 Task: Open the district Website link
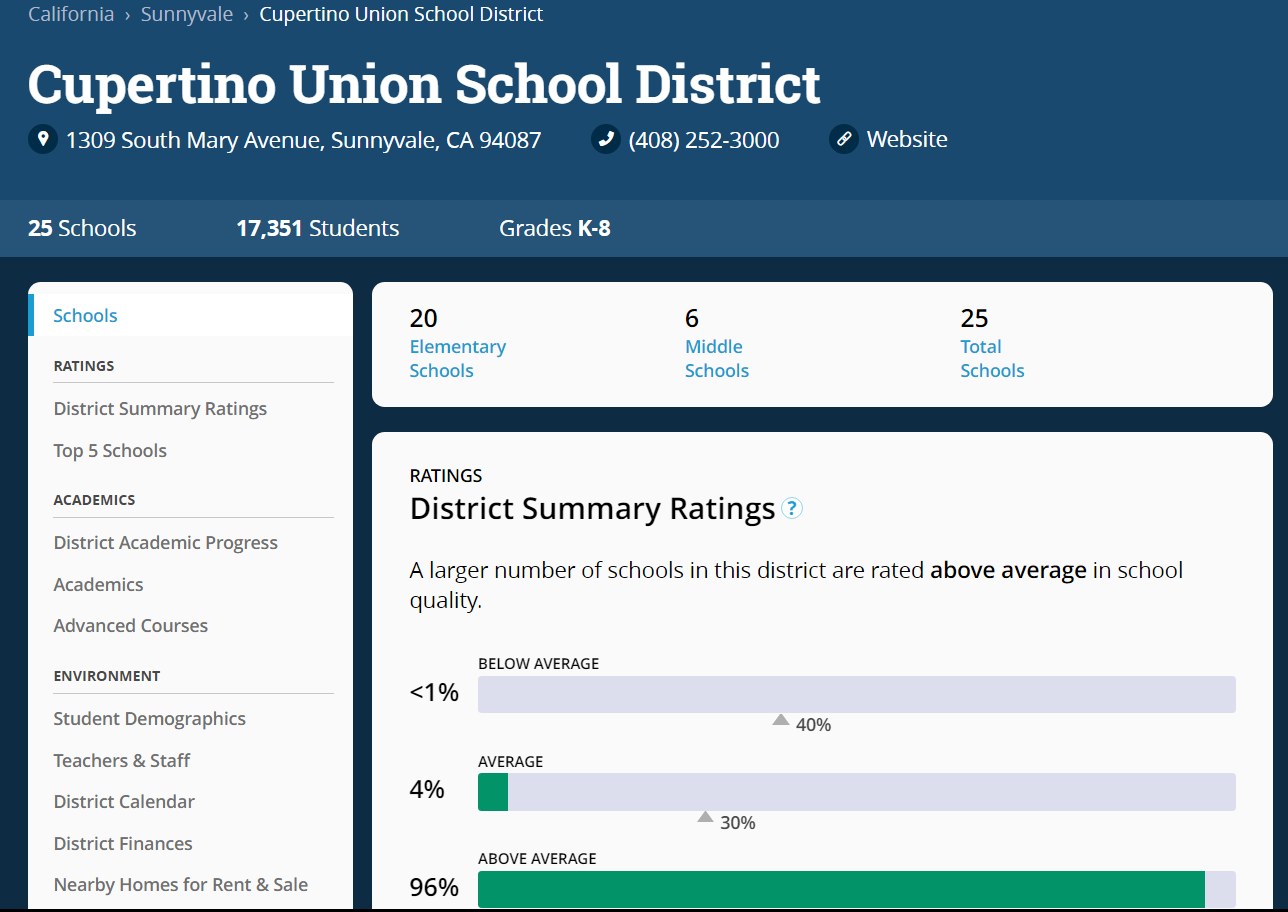click(x=907, y=139)
